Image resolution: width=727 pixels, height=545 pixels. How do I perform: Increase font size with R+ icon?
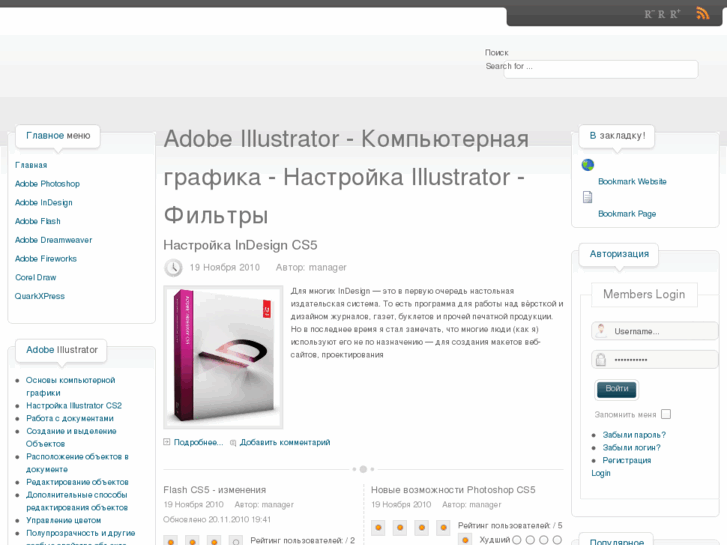(x=675, y=14)
